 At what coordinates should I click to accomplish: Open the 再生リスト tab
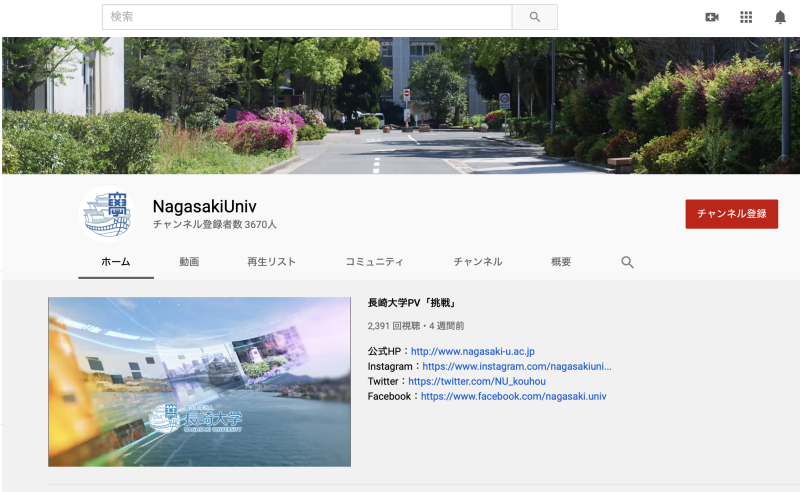(x=271, y=262)
